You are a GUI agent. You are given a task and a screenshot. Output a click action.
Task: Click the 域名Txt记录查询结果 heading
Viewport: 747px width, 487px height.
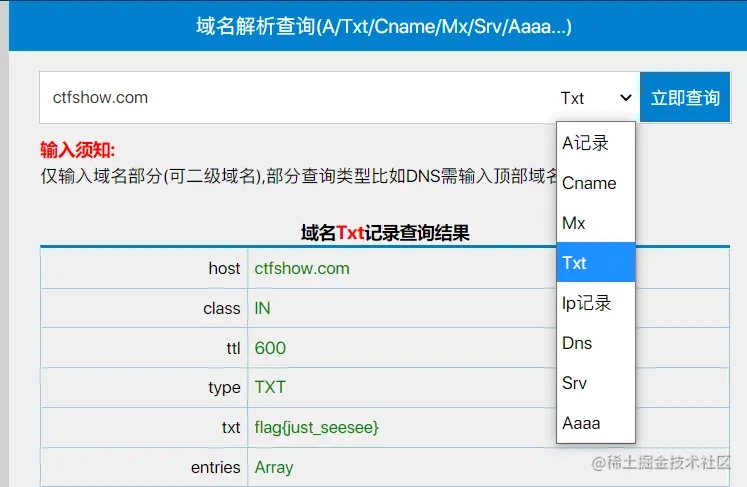pos(385,233)
